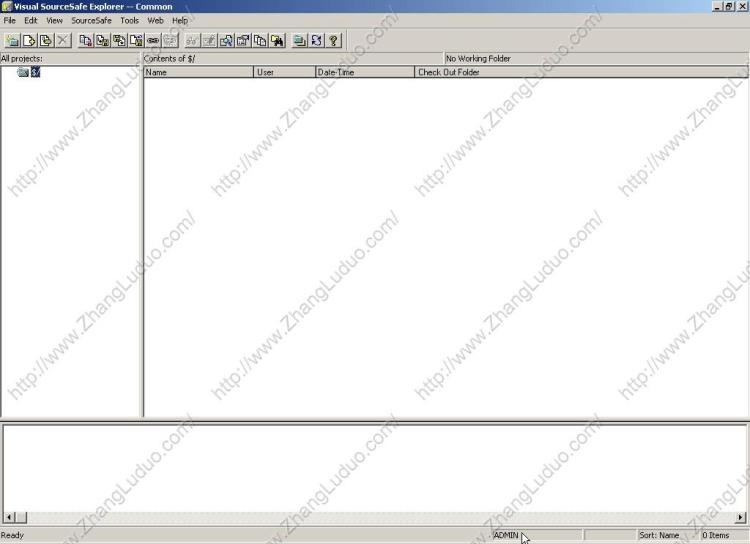The image size is (750, 544).
Task: Click the Share (chain link) icon
Action: pyautogui.click(x=153, y=41)
